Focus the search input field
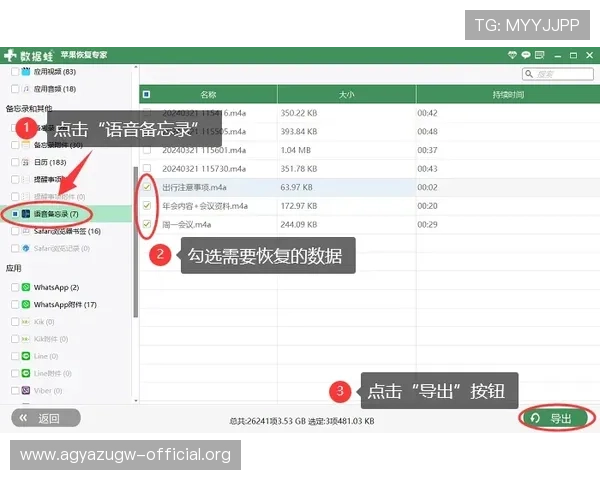This screenshot has width=600, height=480. [x=558, y=74]
